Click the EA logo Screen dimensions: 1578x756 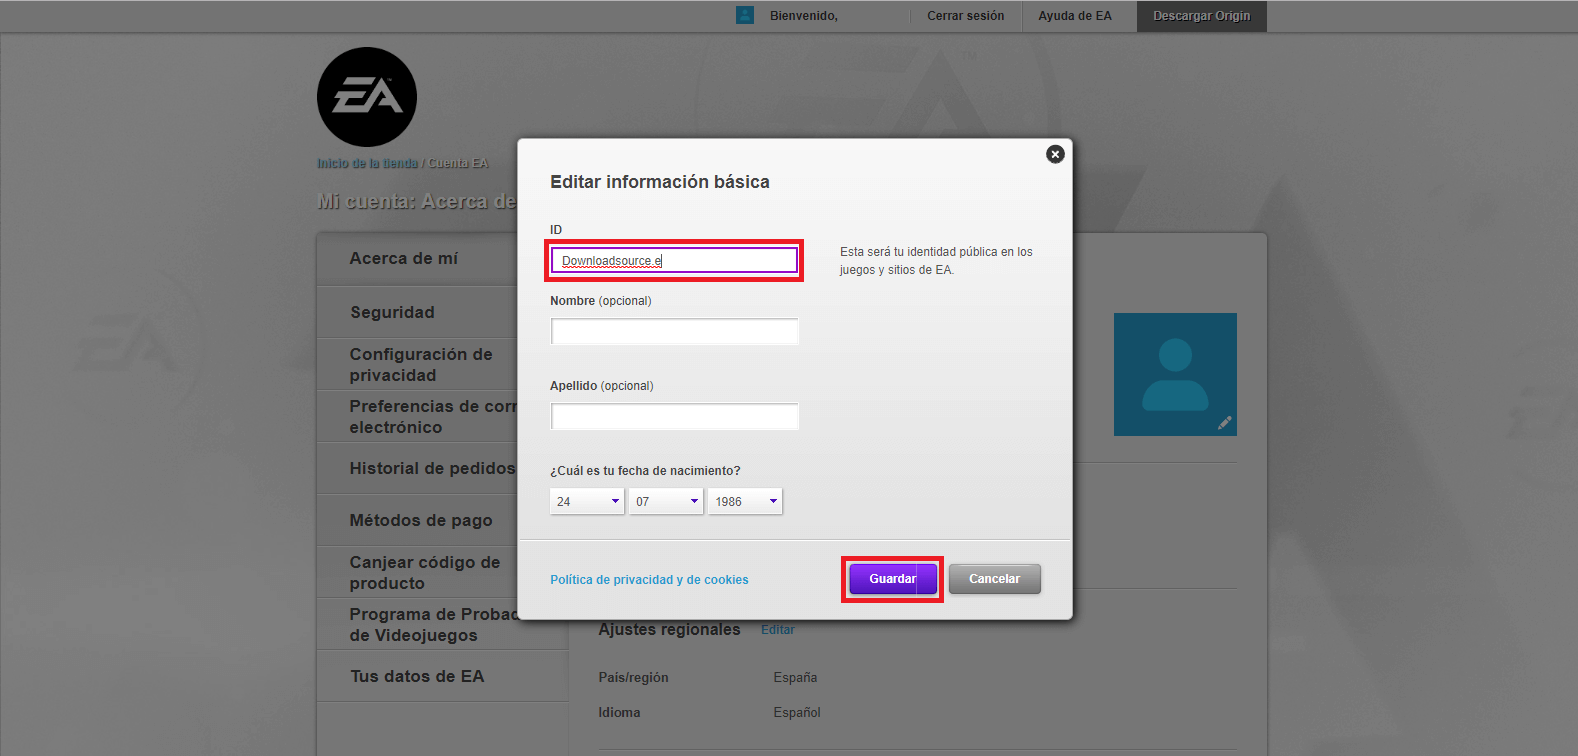(367, 97)
